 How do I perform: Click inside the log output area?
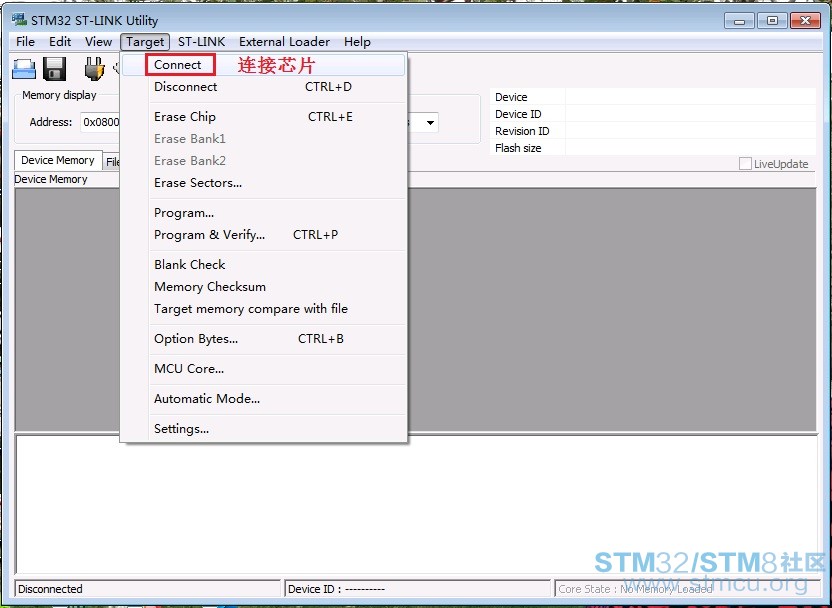click(x=417, y=504)
